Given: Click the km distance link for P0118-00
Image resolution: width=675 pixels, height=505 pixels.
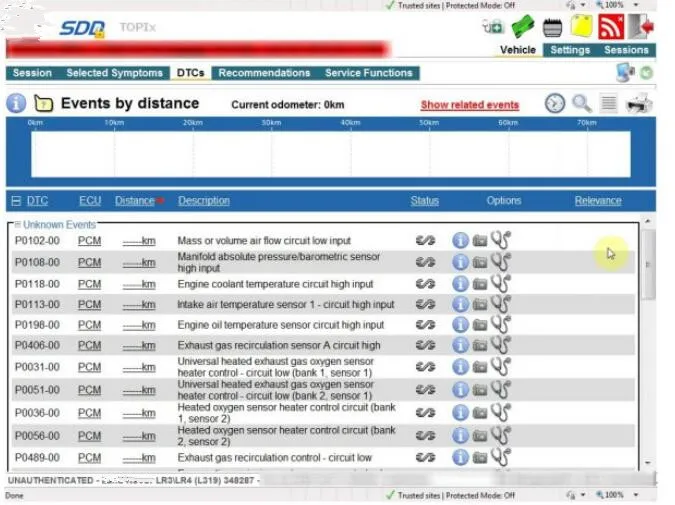Looking at the screenshot, I should point(139,284).
